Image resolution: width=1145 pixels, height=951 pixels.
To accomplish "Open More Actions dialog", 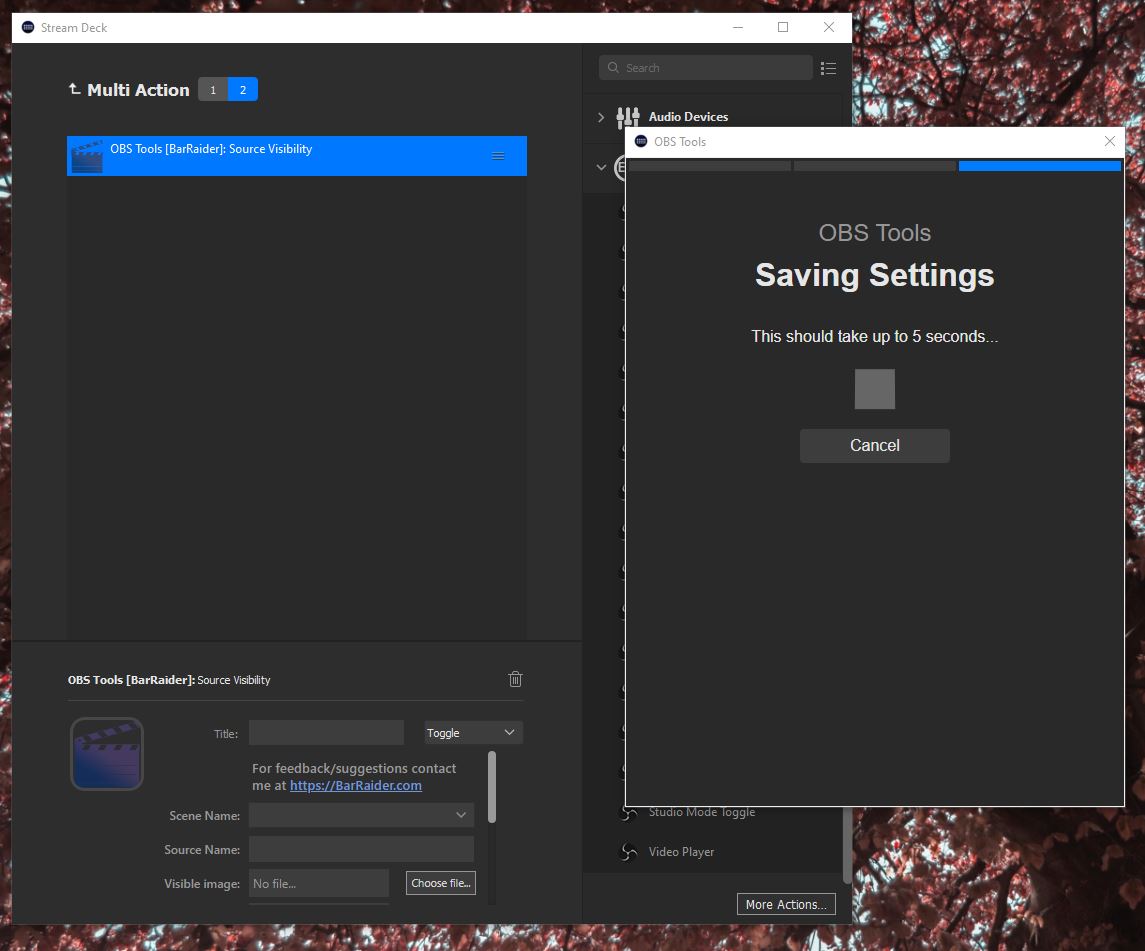I will [x=786, y=904].
